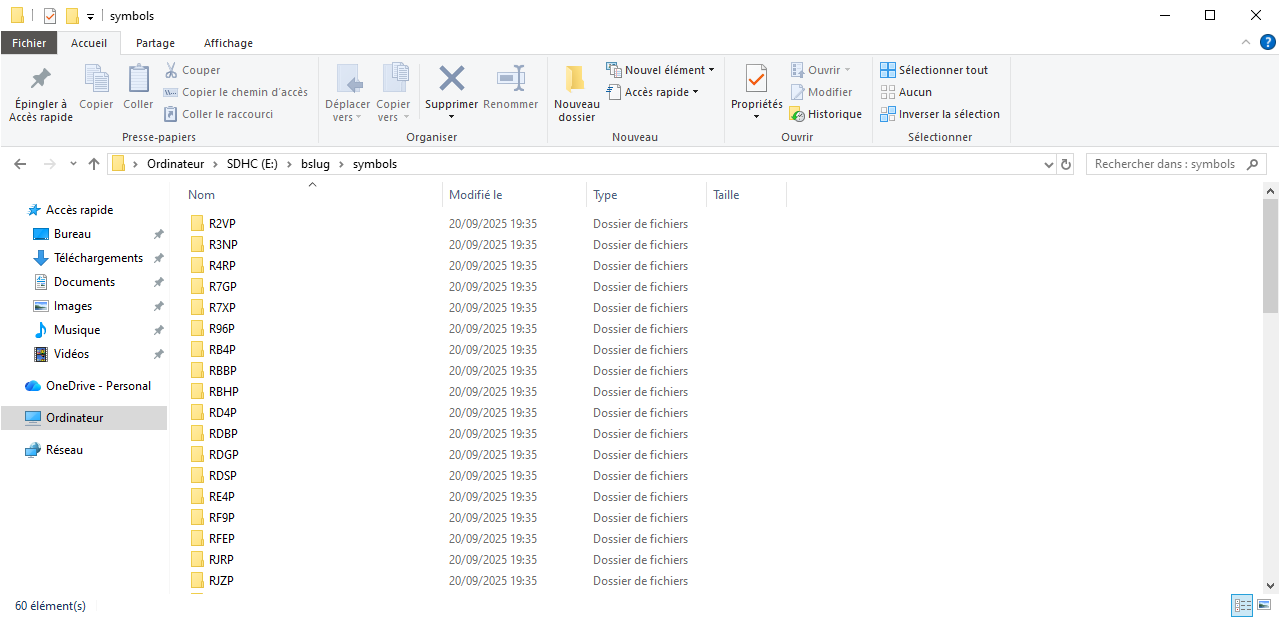
Task: Go back with the left arrow
Action: pyautogui.click(x=21, y=164)
